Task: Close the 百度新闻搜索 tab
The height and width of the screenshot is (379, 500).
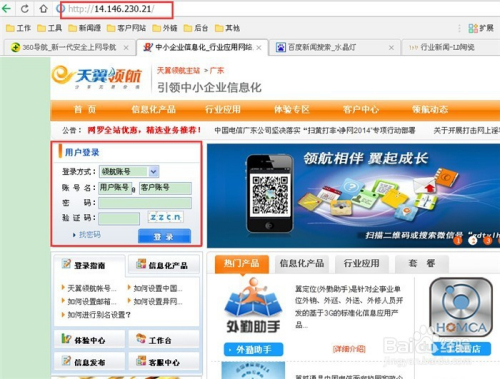Action: pos(391,48)
